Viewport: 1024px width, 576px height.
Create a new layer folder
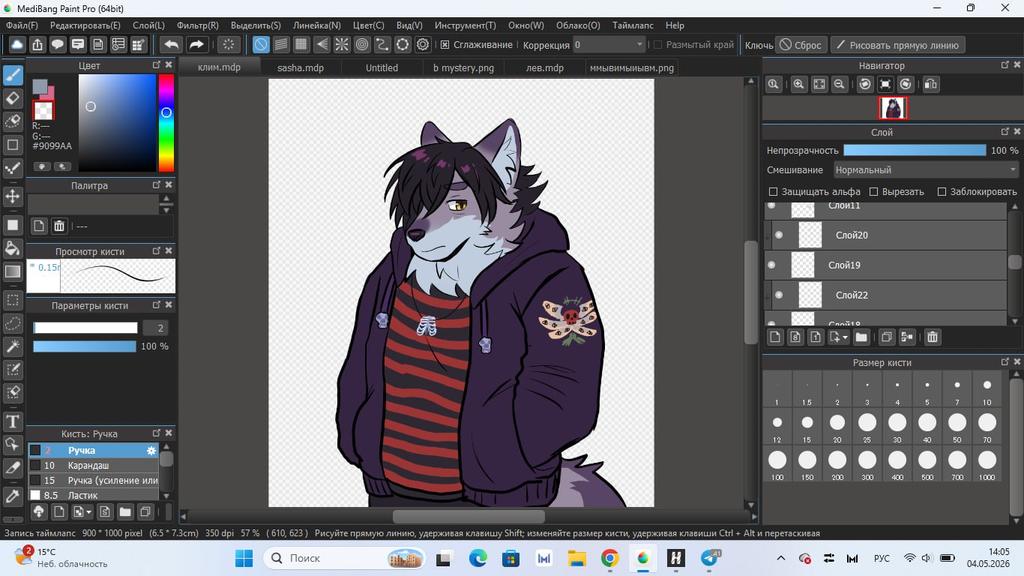(861, 337)
